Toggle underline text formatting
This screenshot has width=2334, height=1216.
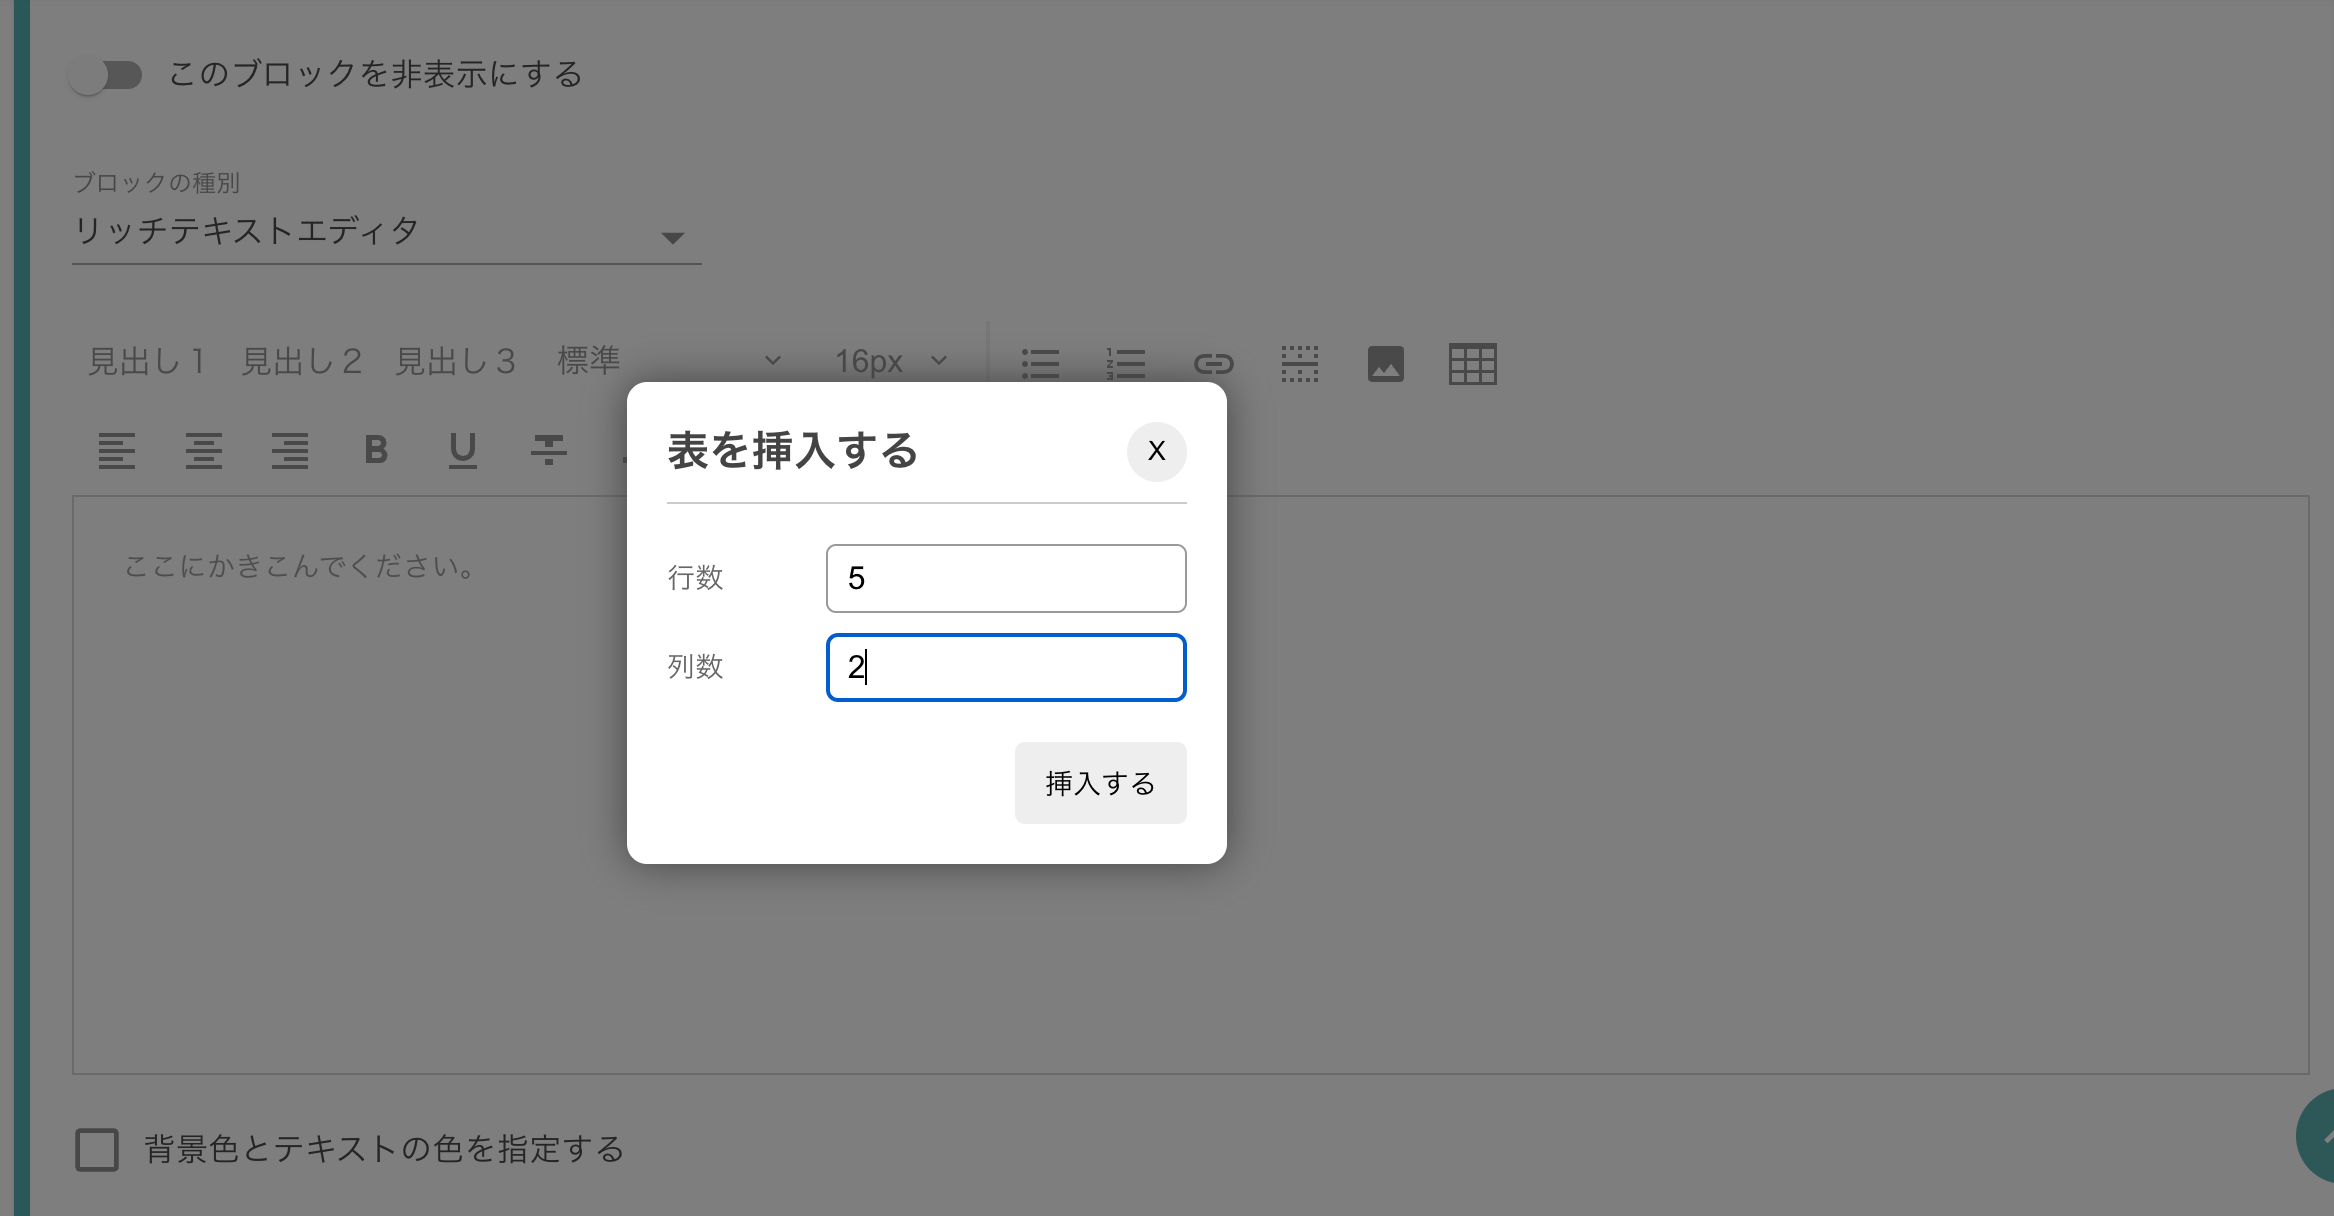pos(462,451)
